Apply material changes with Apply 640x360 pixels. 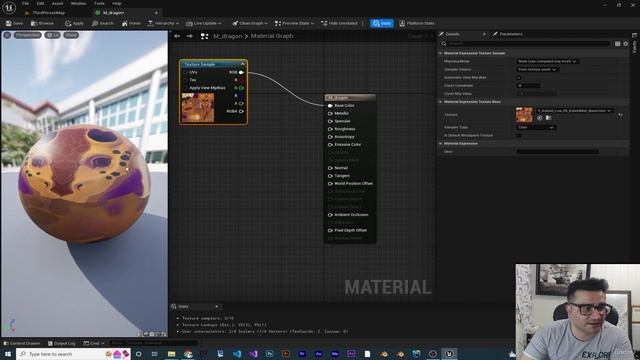pyautogui.click(x=74, y=23)
